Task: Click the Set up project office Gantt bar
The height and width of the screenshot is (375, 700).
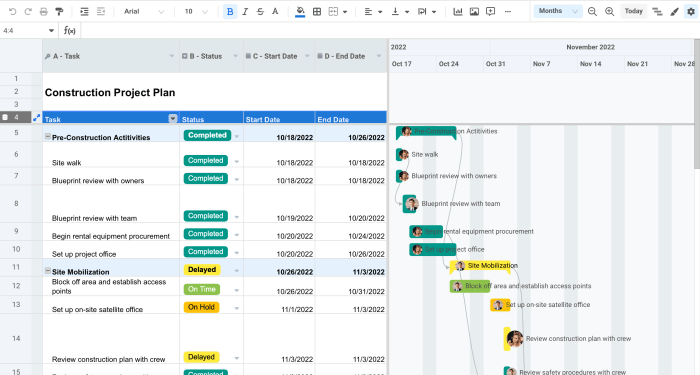Action: [433, 249]
